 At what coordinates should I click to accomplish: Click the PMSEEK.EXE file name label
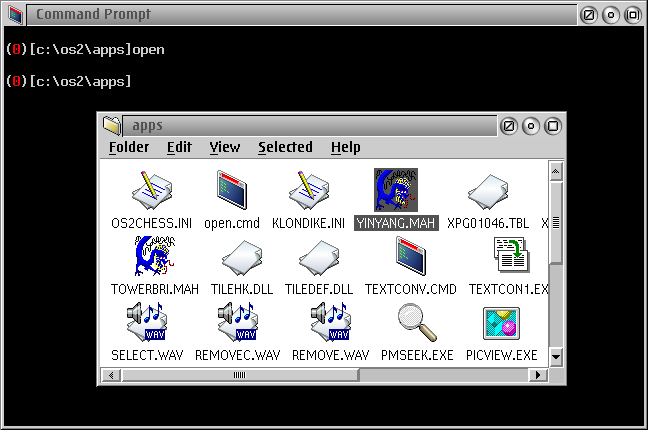click(x=417, y=355)
